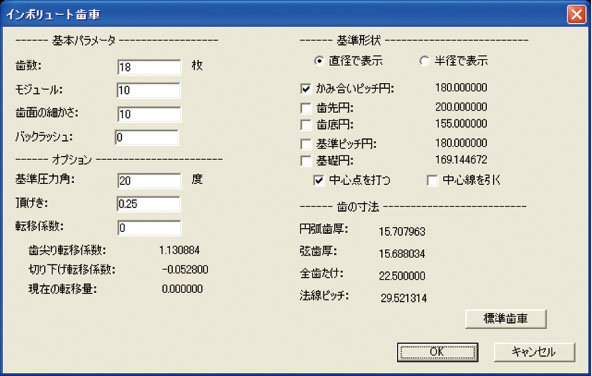The image size is (592, 376).
Task: Click the 歯底円 value 155.000000
Action: 461,123
